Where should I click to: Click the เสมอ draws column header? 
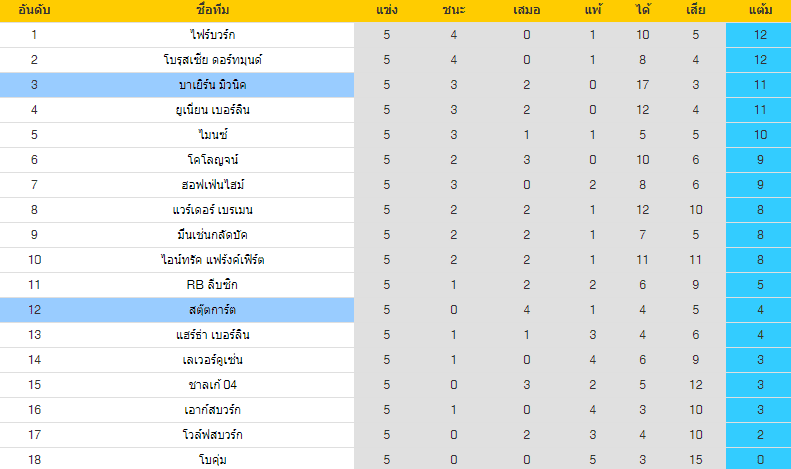point(526,10)
